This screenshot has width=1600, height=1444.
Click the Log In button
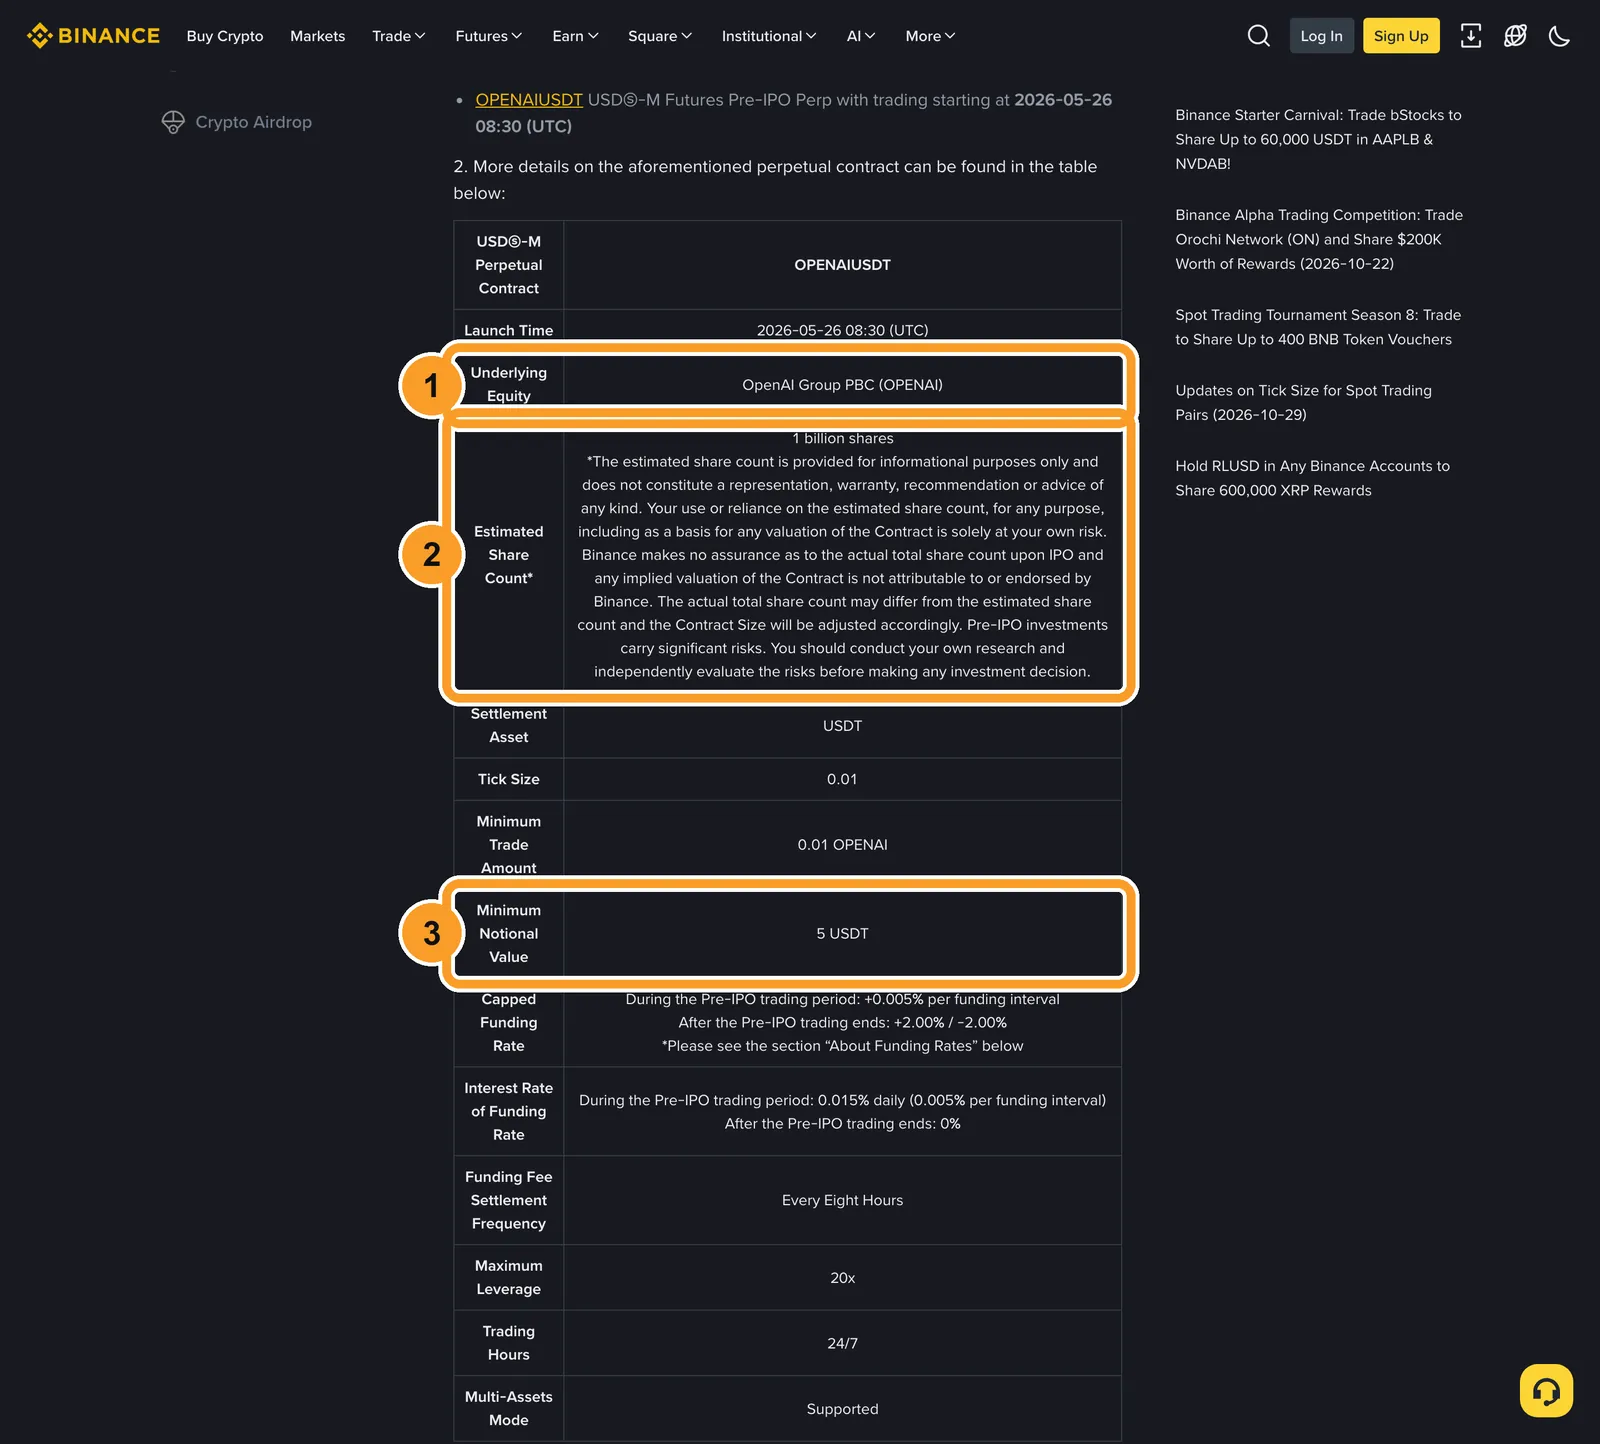click(x=1321, y=36)
